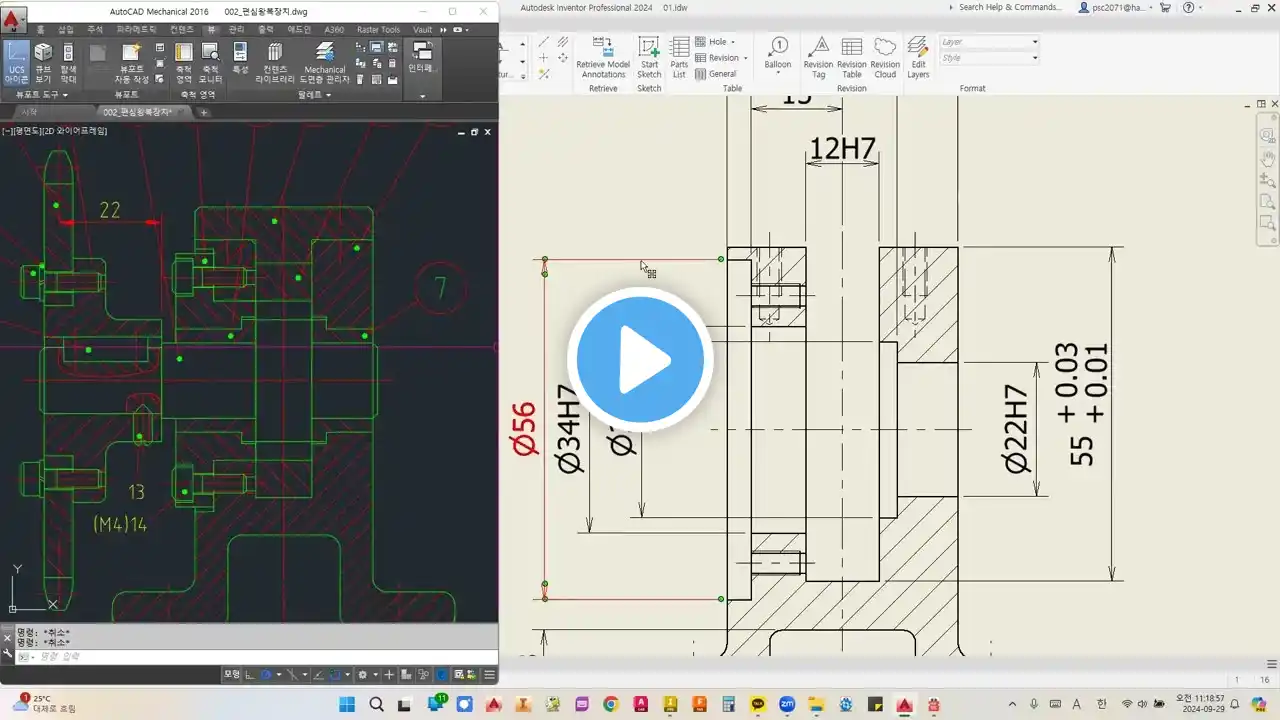This screenshot has height=720, width=1280.
Task: Insert a Revision Table
Action: pyautogui.click(x=852, y=58)
